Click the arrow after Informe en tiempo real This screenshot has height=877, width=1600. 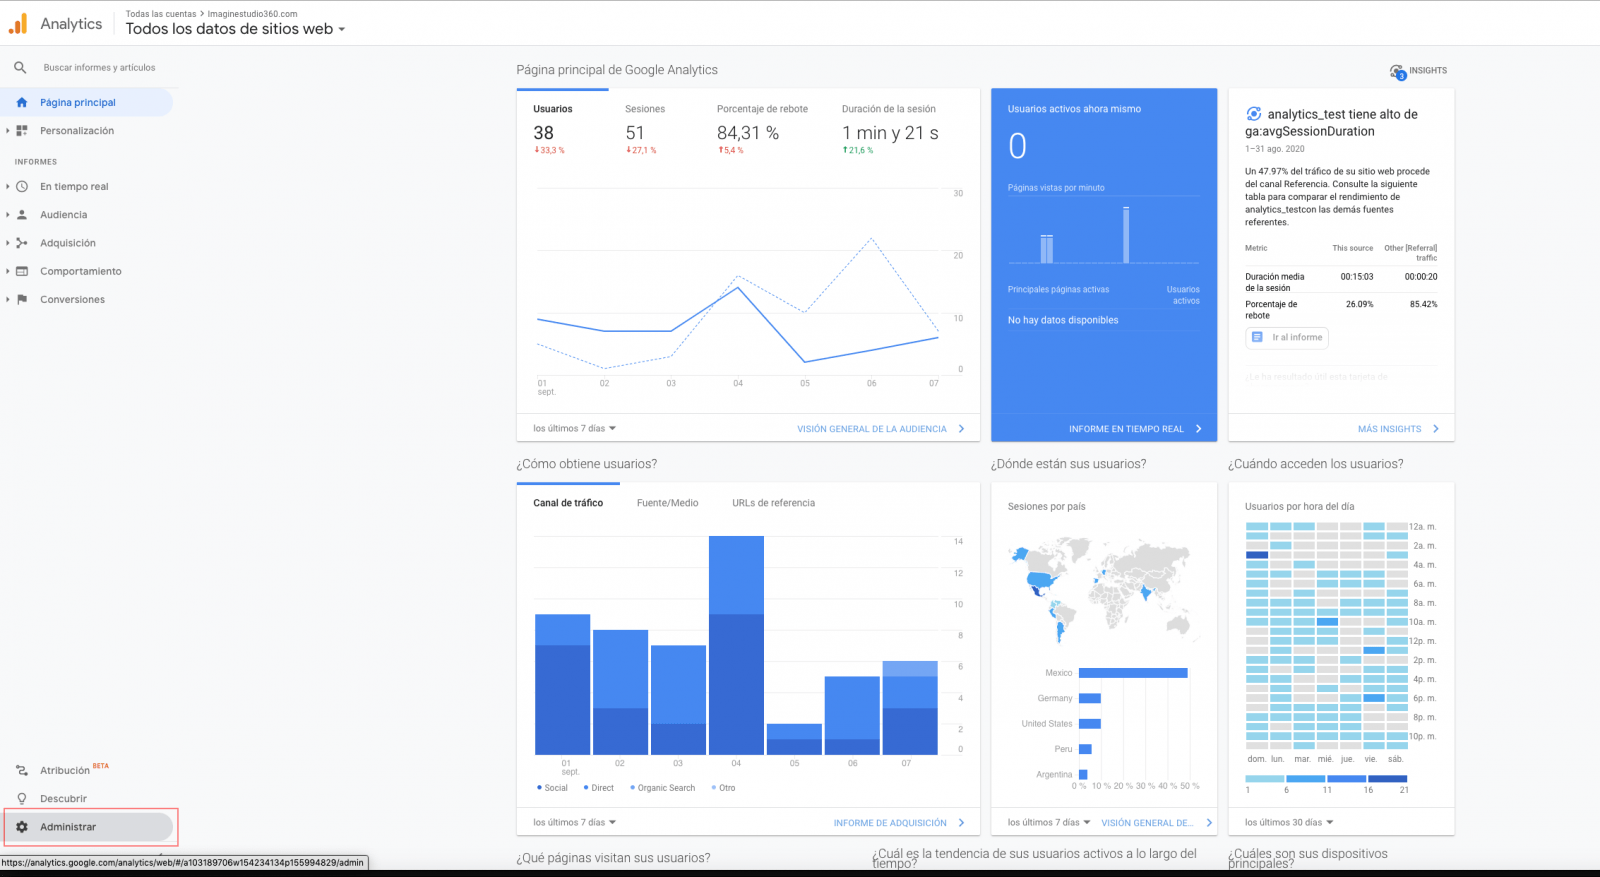(x=1199, y=429)
